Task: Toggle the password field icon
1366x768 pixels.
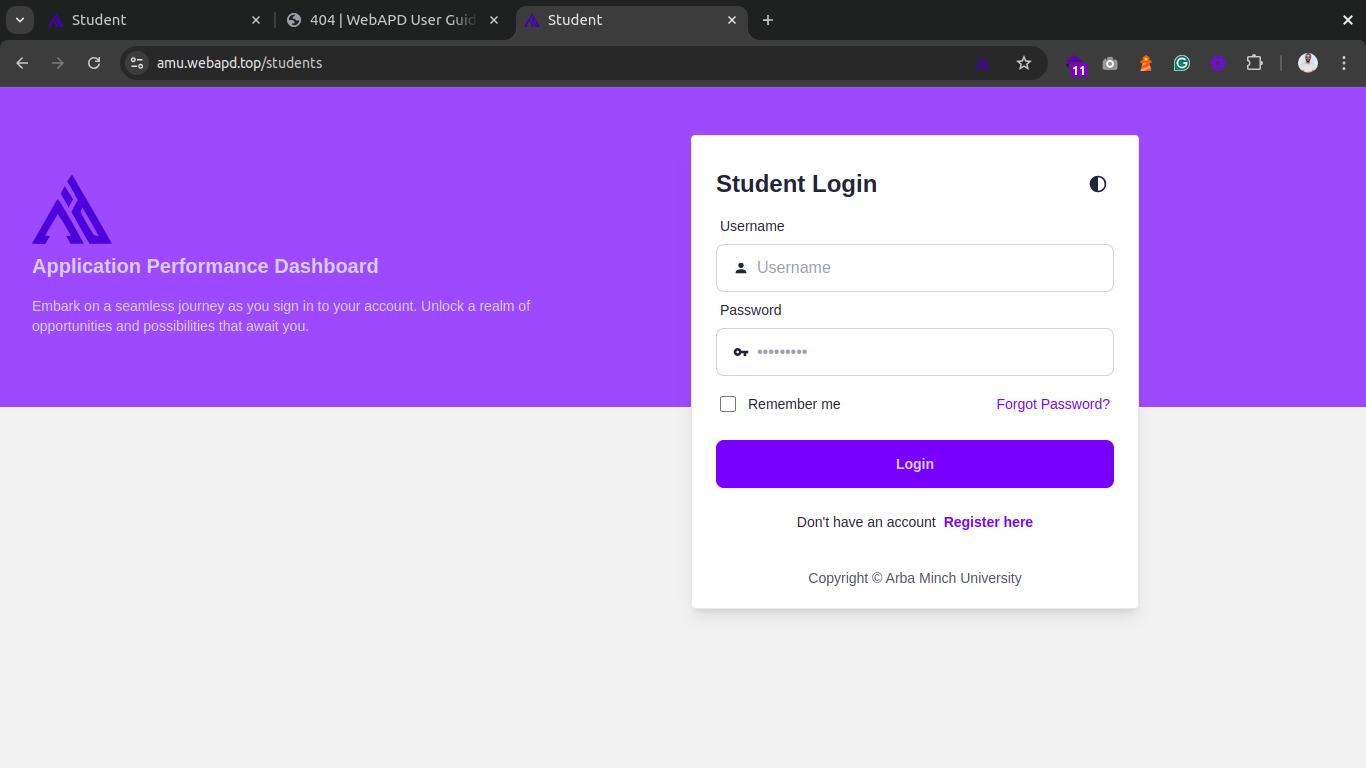Action: (741, 352)
